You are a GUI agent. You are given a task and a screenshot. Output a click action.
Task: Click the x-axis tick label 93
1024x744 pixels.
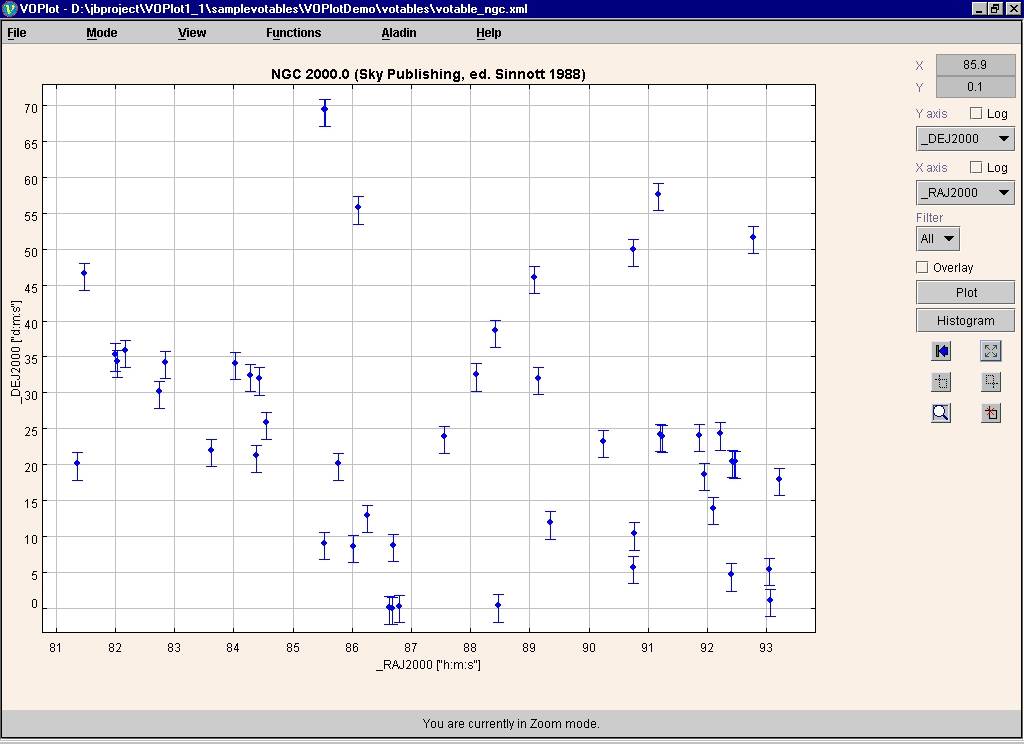click(x=765, y=647)
